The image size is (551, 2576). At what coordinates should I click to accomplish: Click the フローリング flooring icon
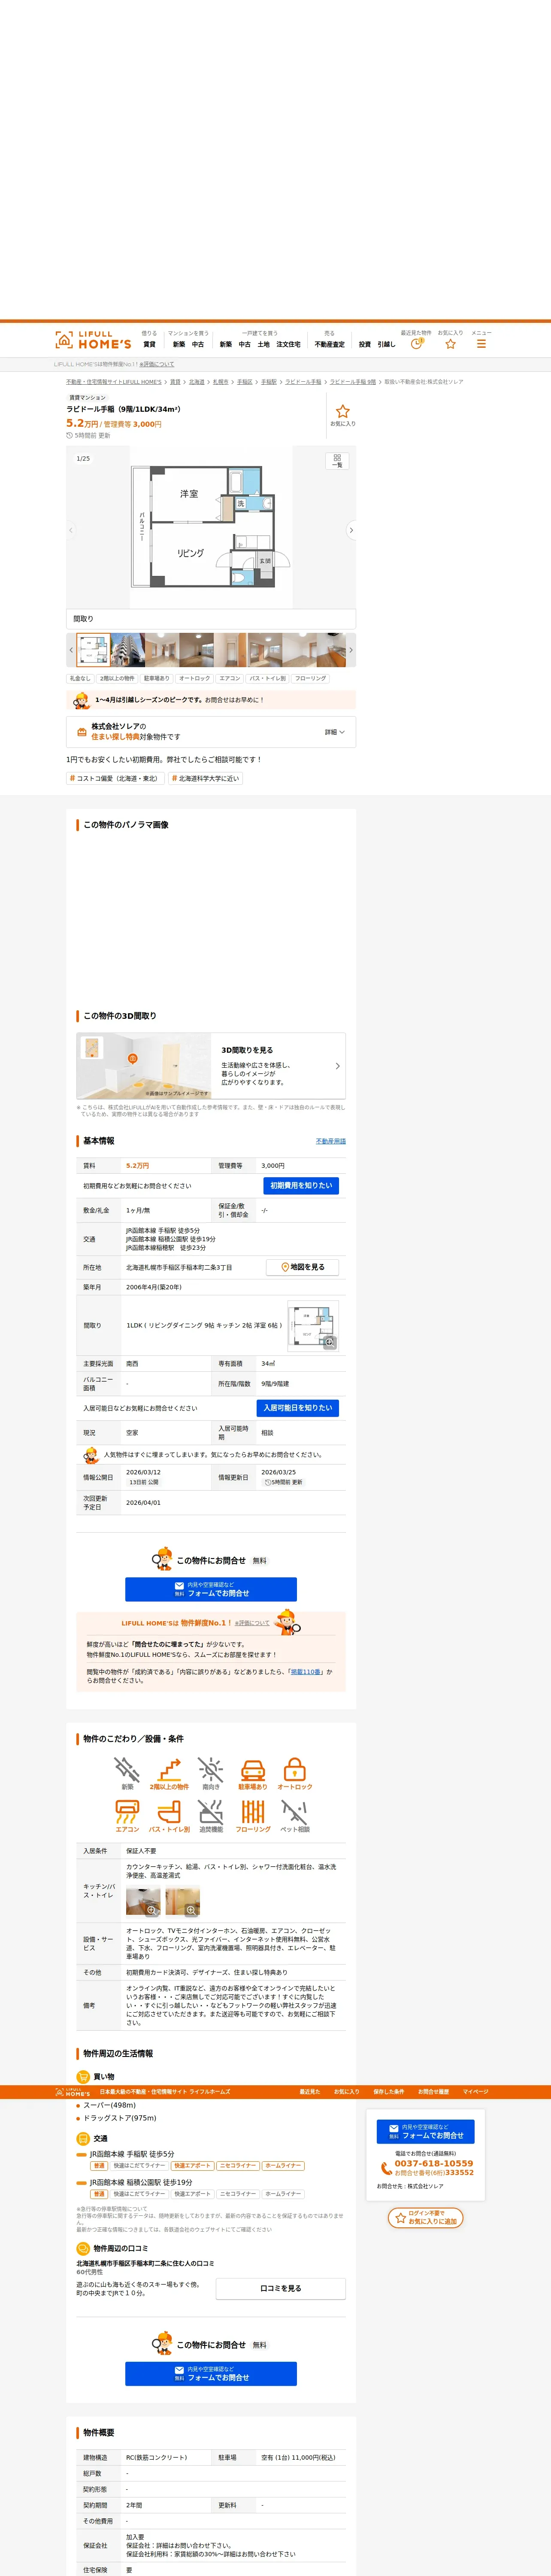tap(253, 1812)
